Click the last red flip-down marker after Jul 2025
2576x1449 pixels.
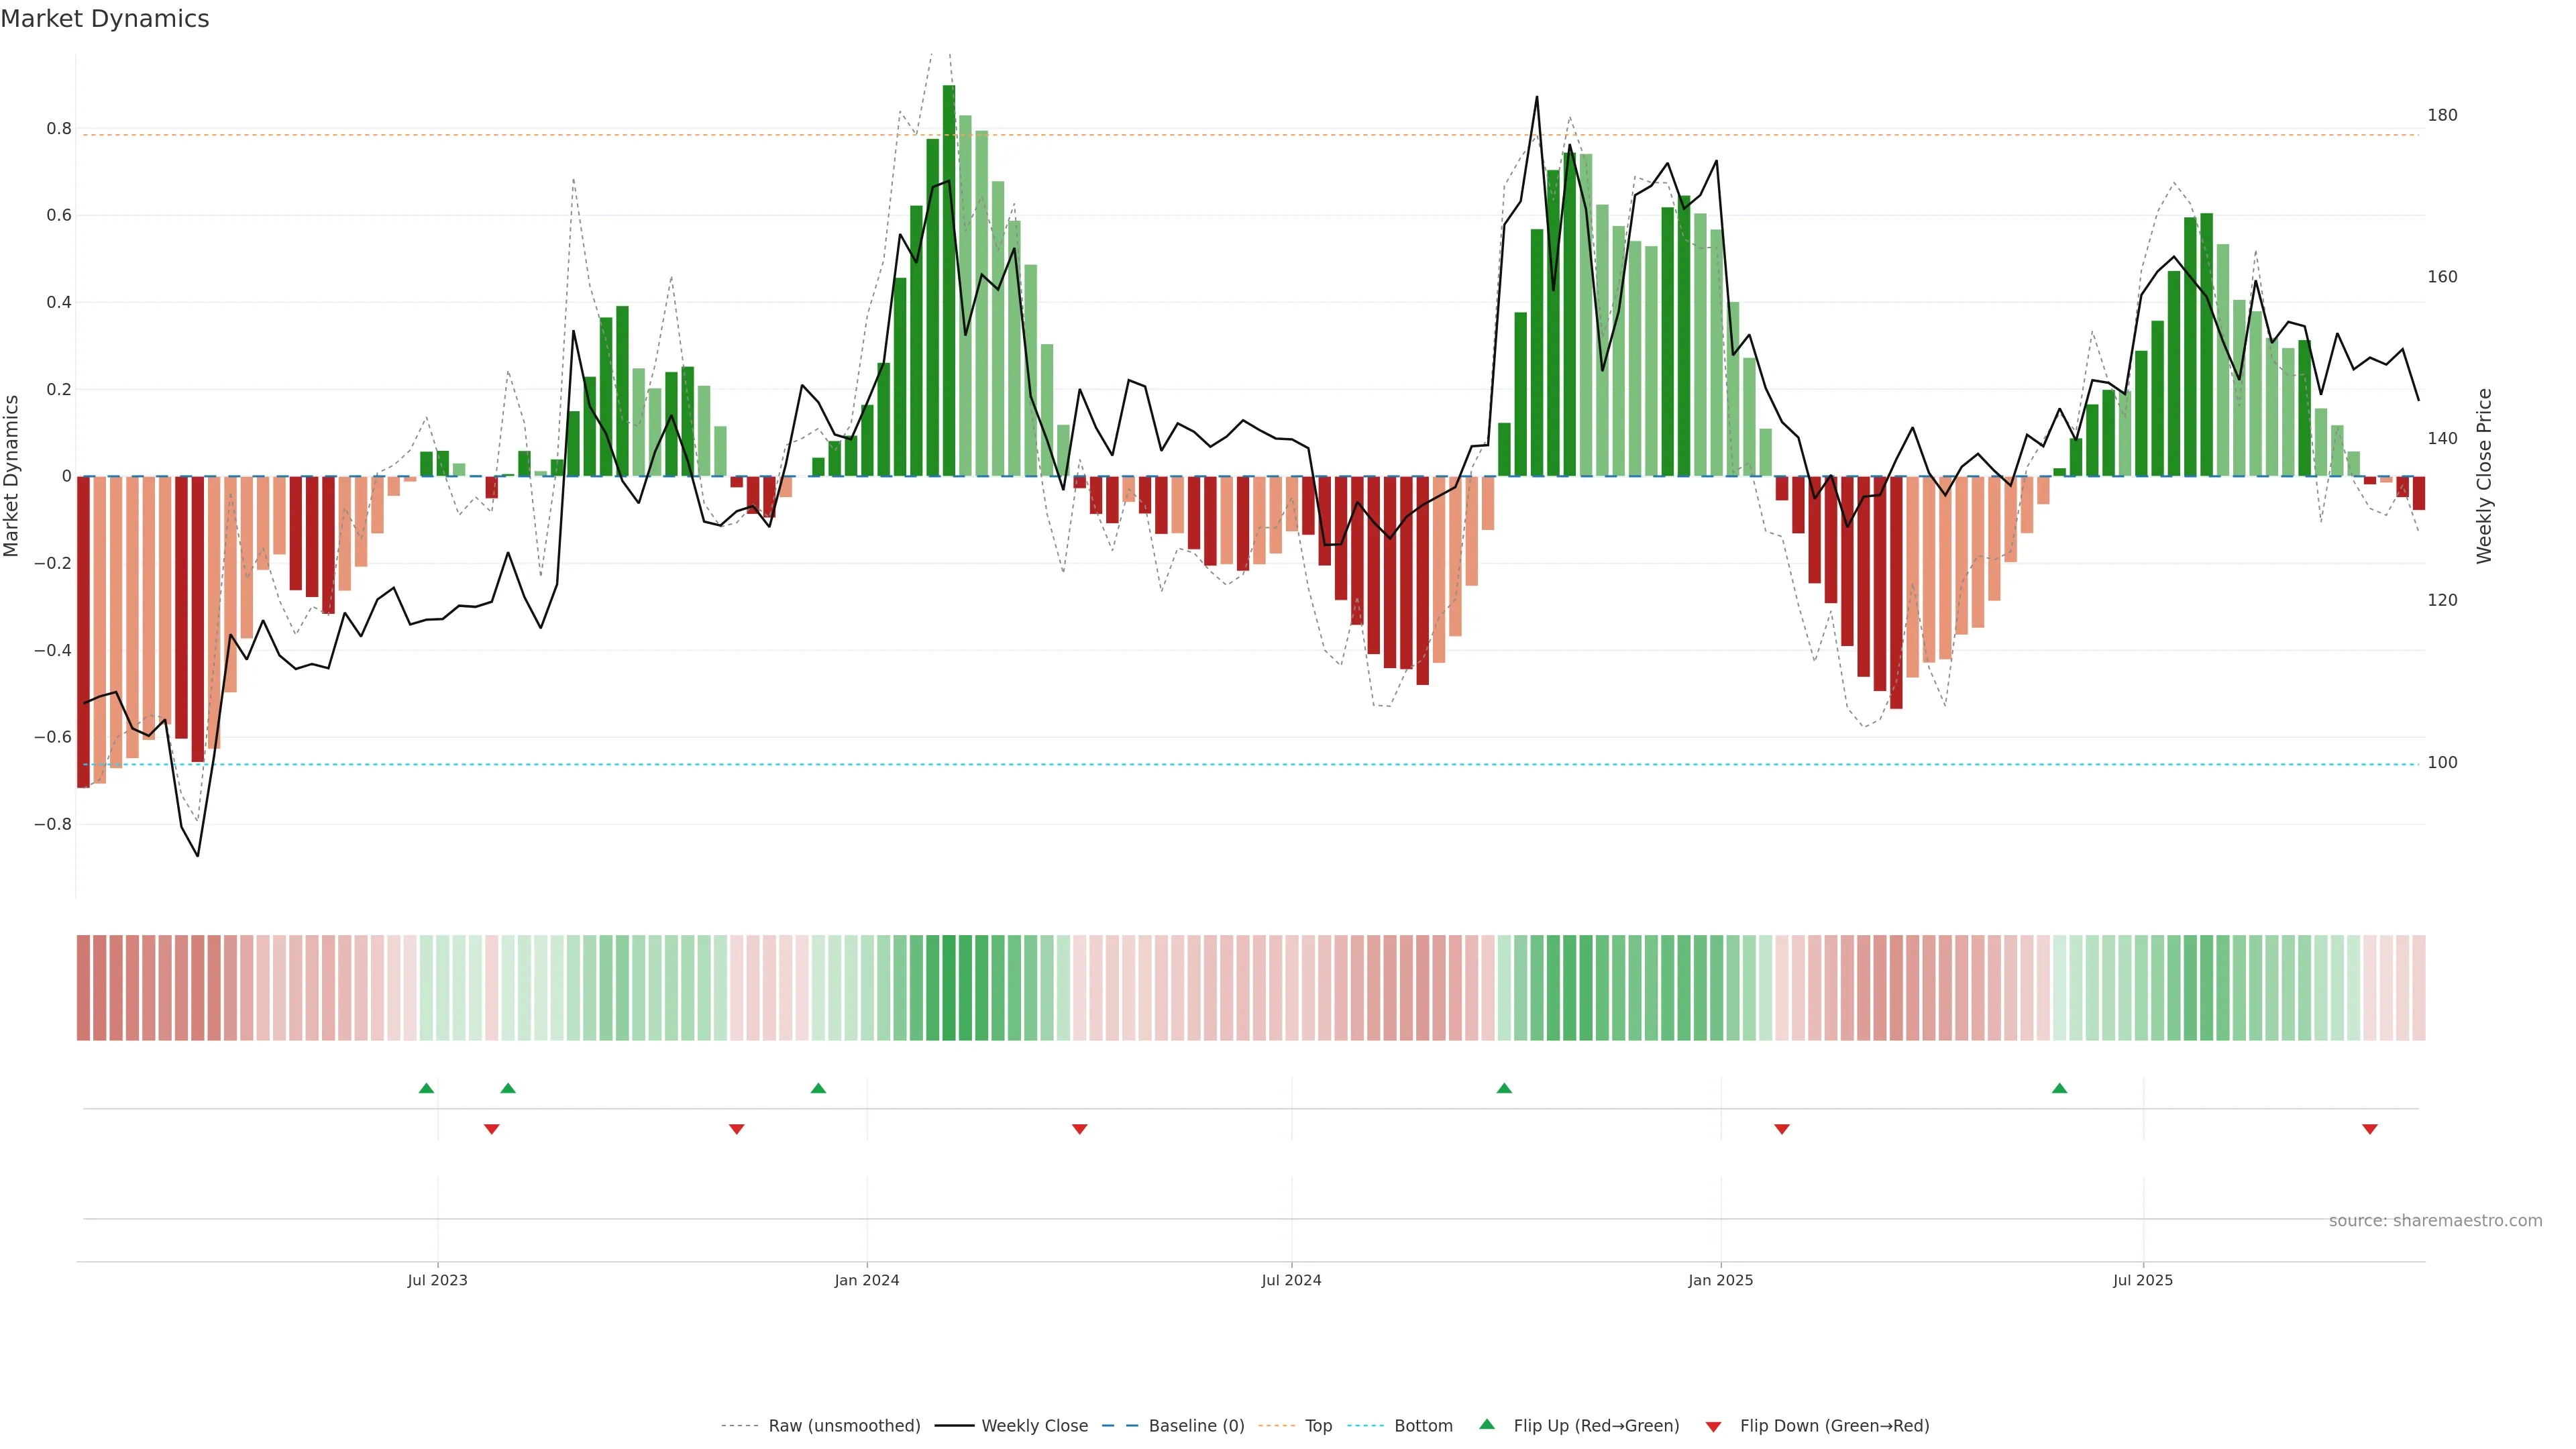[x=2369, y=1129]
